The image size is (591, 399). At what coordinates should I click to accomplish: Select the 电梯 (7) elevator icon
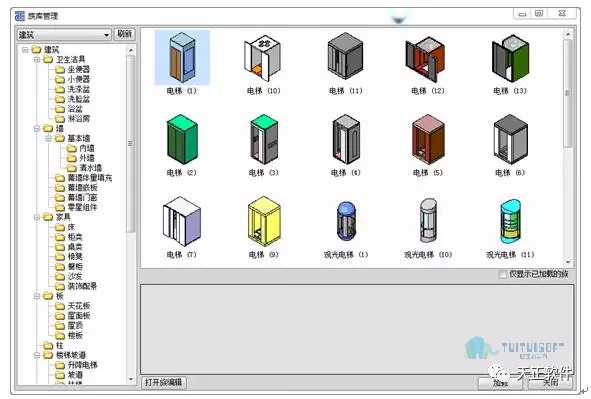click(182, 221)
